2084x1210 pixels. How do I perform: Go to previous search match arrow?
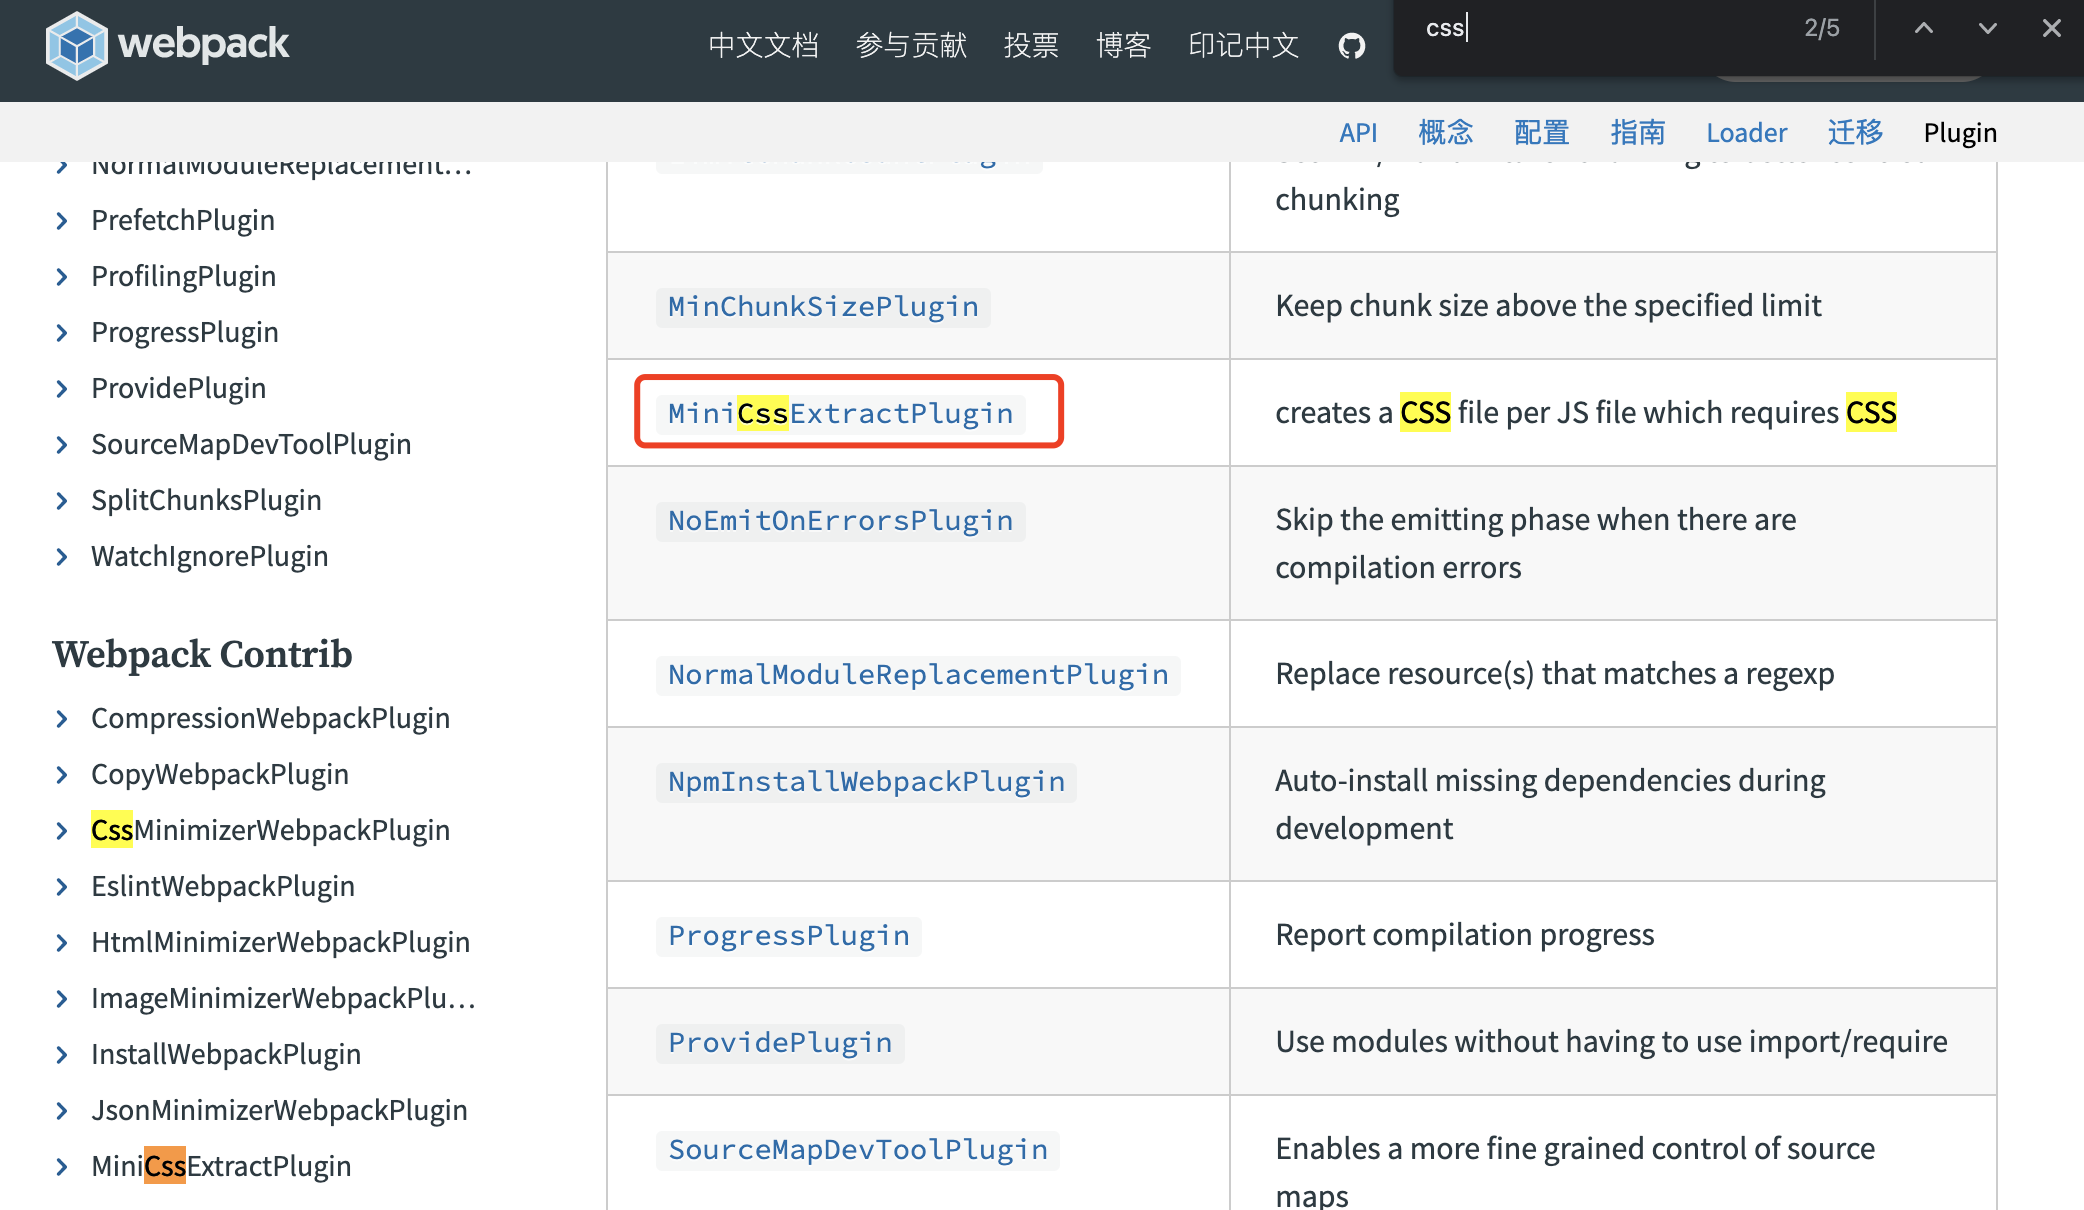pyautogui.click(x=1923, y=28)
